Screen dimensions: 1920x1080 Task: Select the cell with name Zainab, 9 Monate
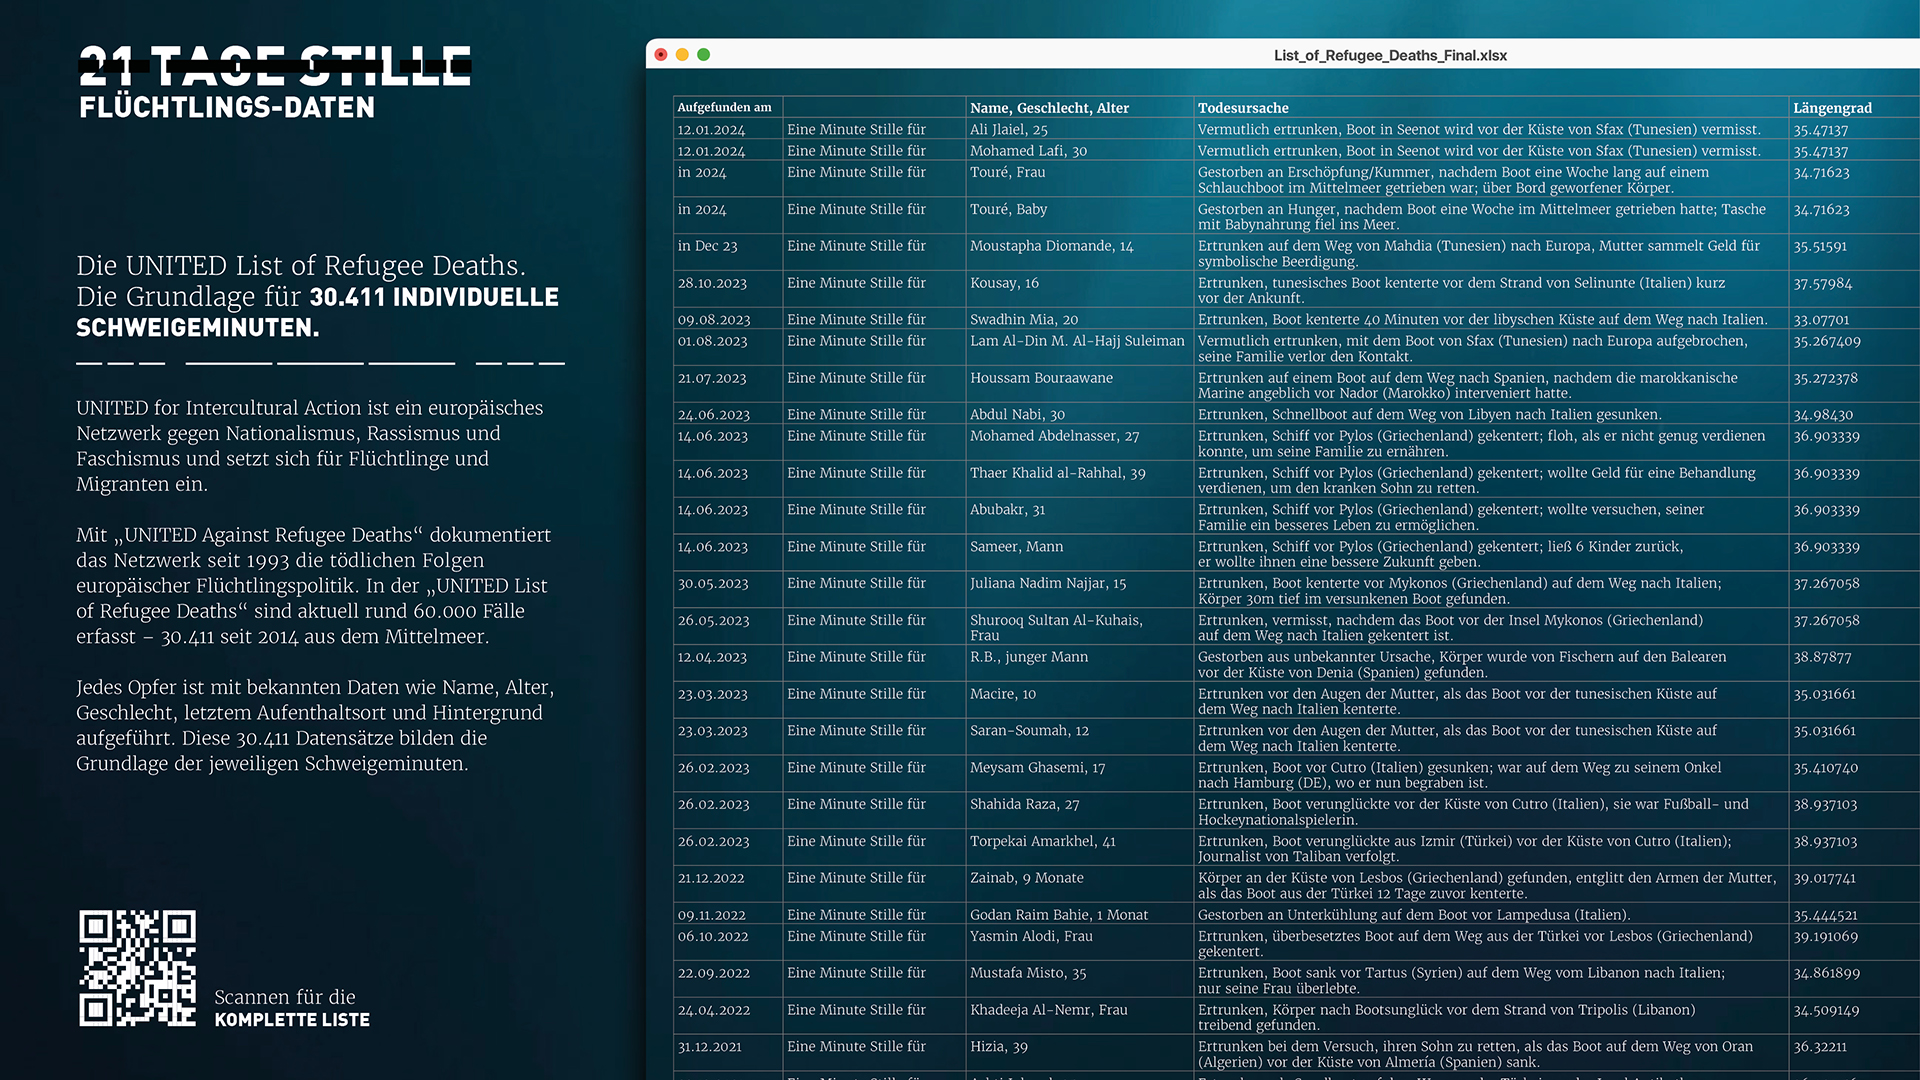coord(1027,878)
